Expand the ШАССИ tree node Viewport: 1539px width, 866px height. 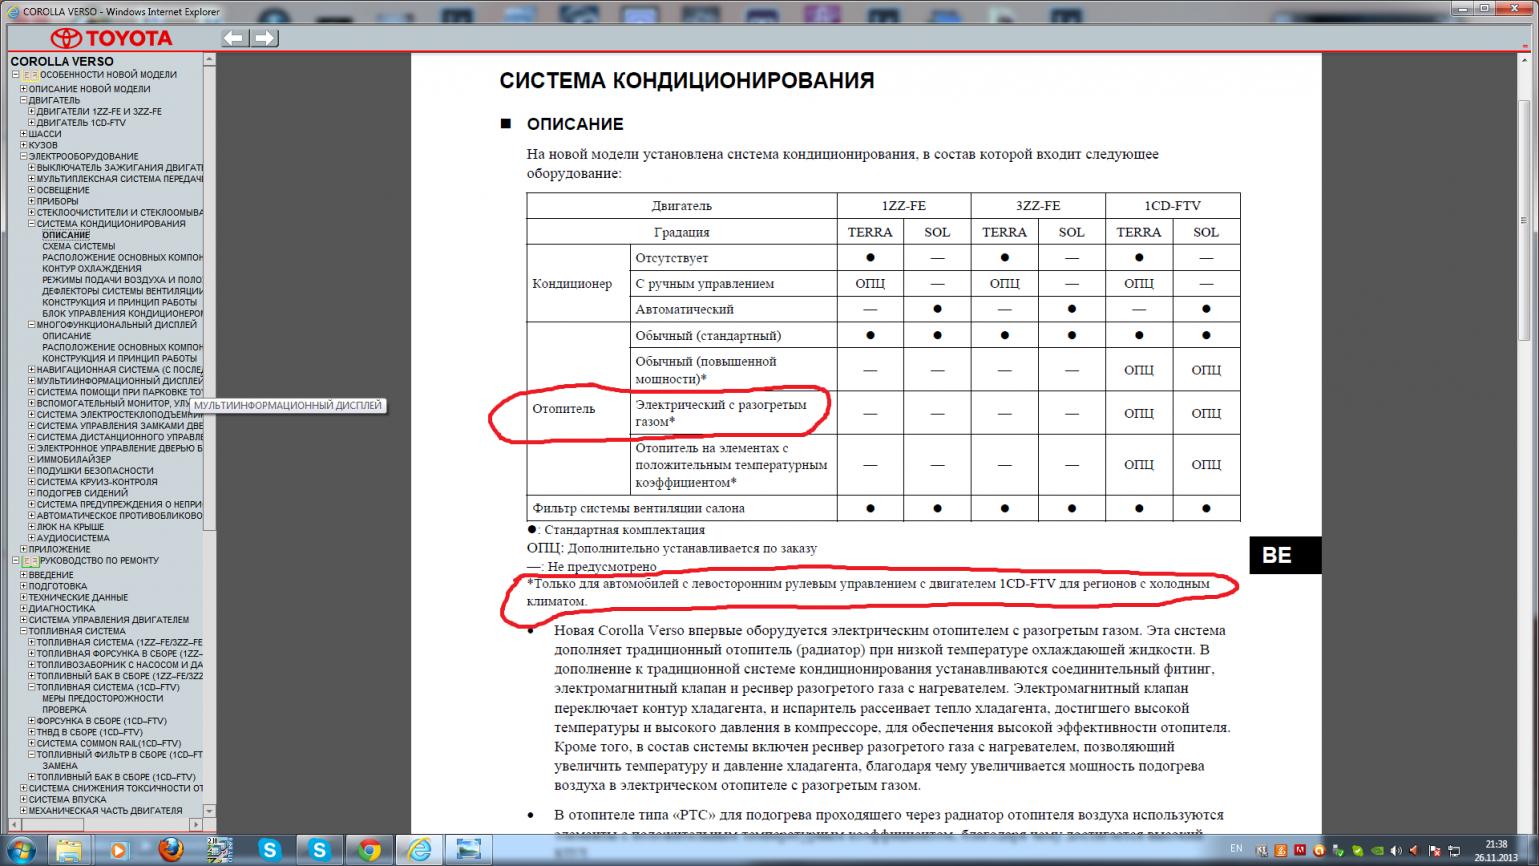coord(24,134)
